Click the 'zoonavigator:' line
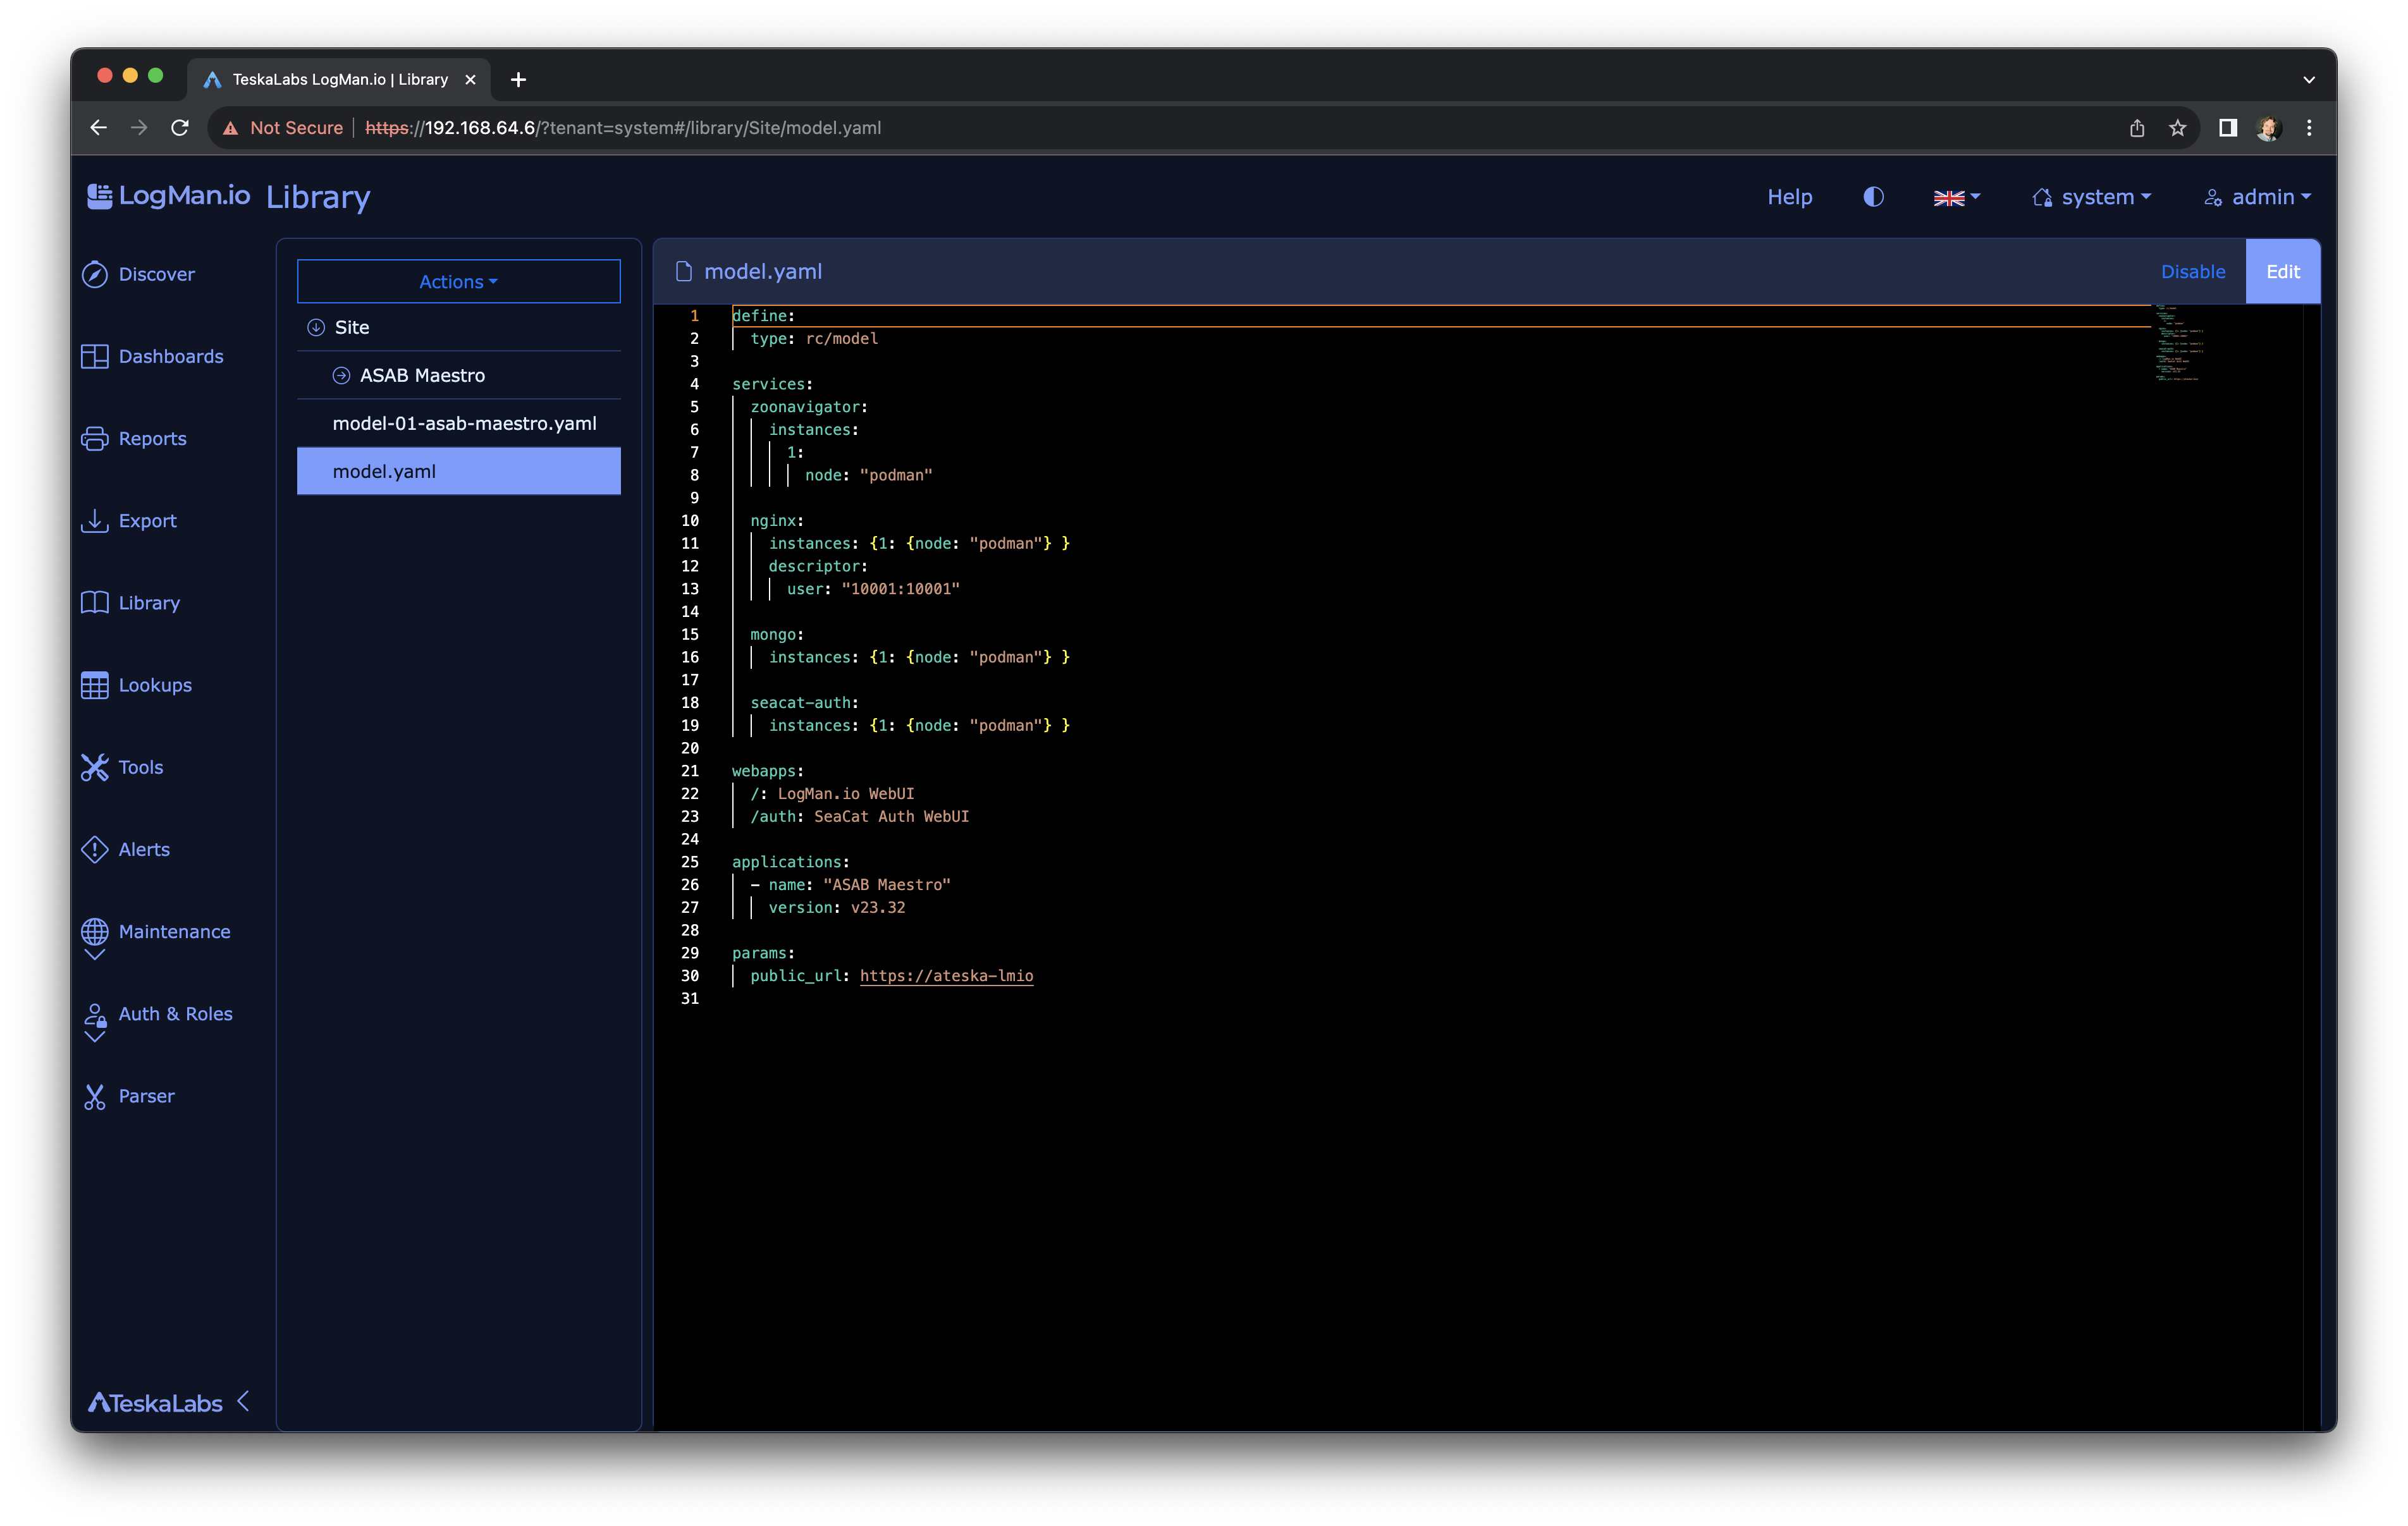 point(809,407)
